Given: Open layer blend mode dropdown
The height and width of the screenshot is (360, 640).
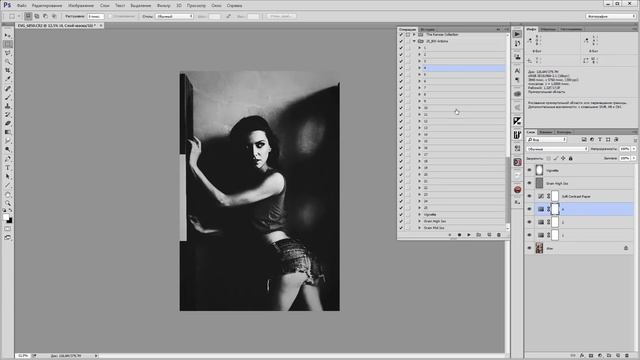Looking at the screenshot, I should click(x=557, y=149).
